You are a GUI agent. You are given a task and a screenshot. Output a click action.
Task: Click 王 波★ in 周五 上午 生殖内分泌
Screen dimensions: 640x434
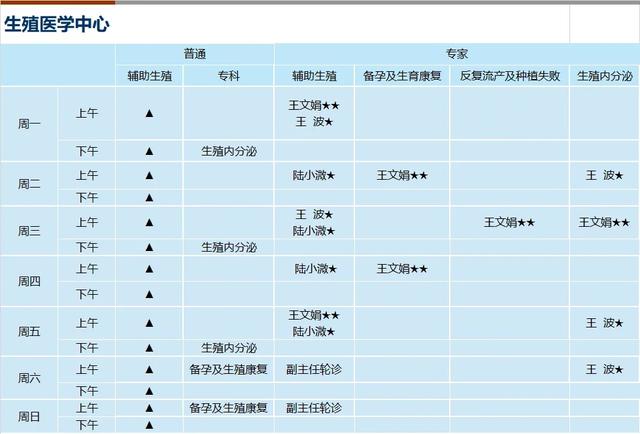(604, 323)
